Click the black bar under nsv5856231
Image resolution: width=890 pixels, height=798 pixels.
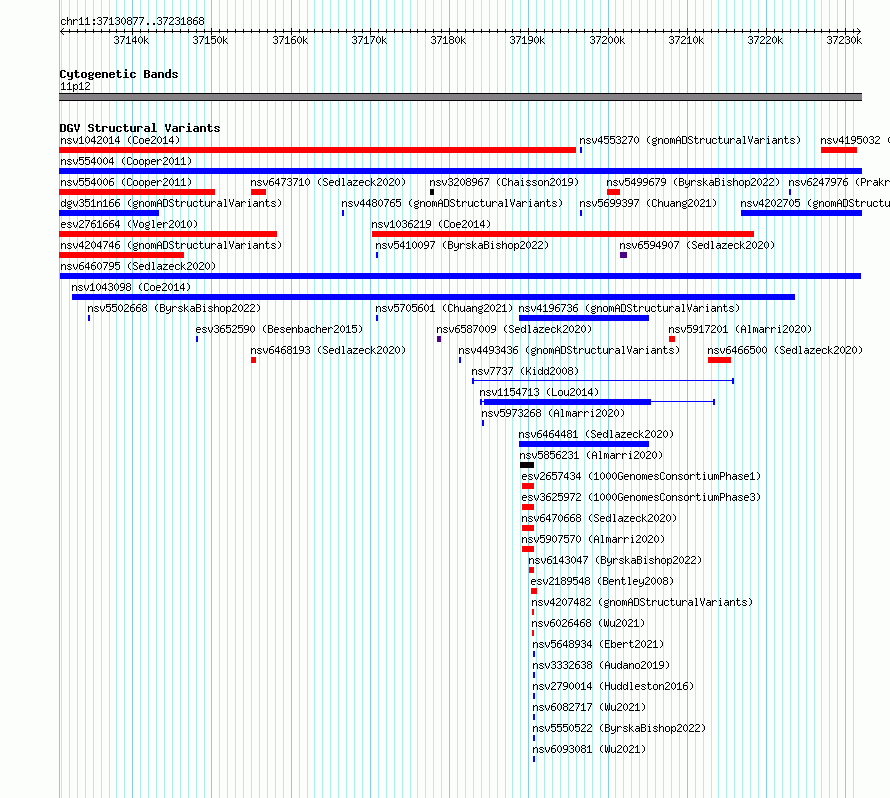point(527,465)
